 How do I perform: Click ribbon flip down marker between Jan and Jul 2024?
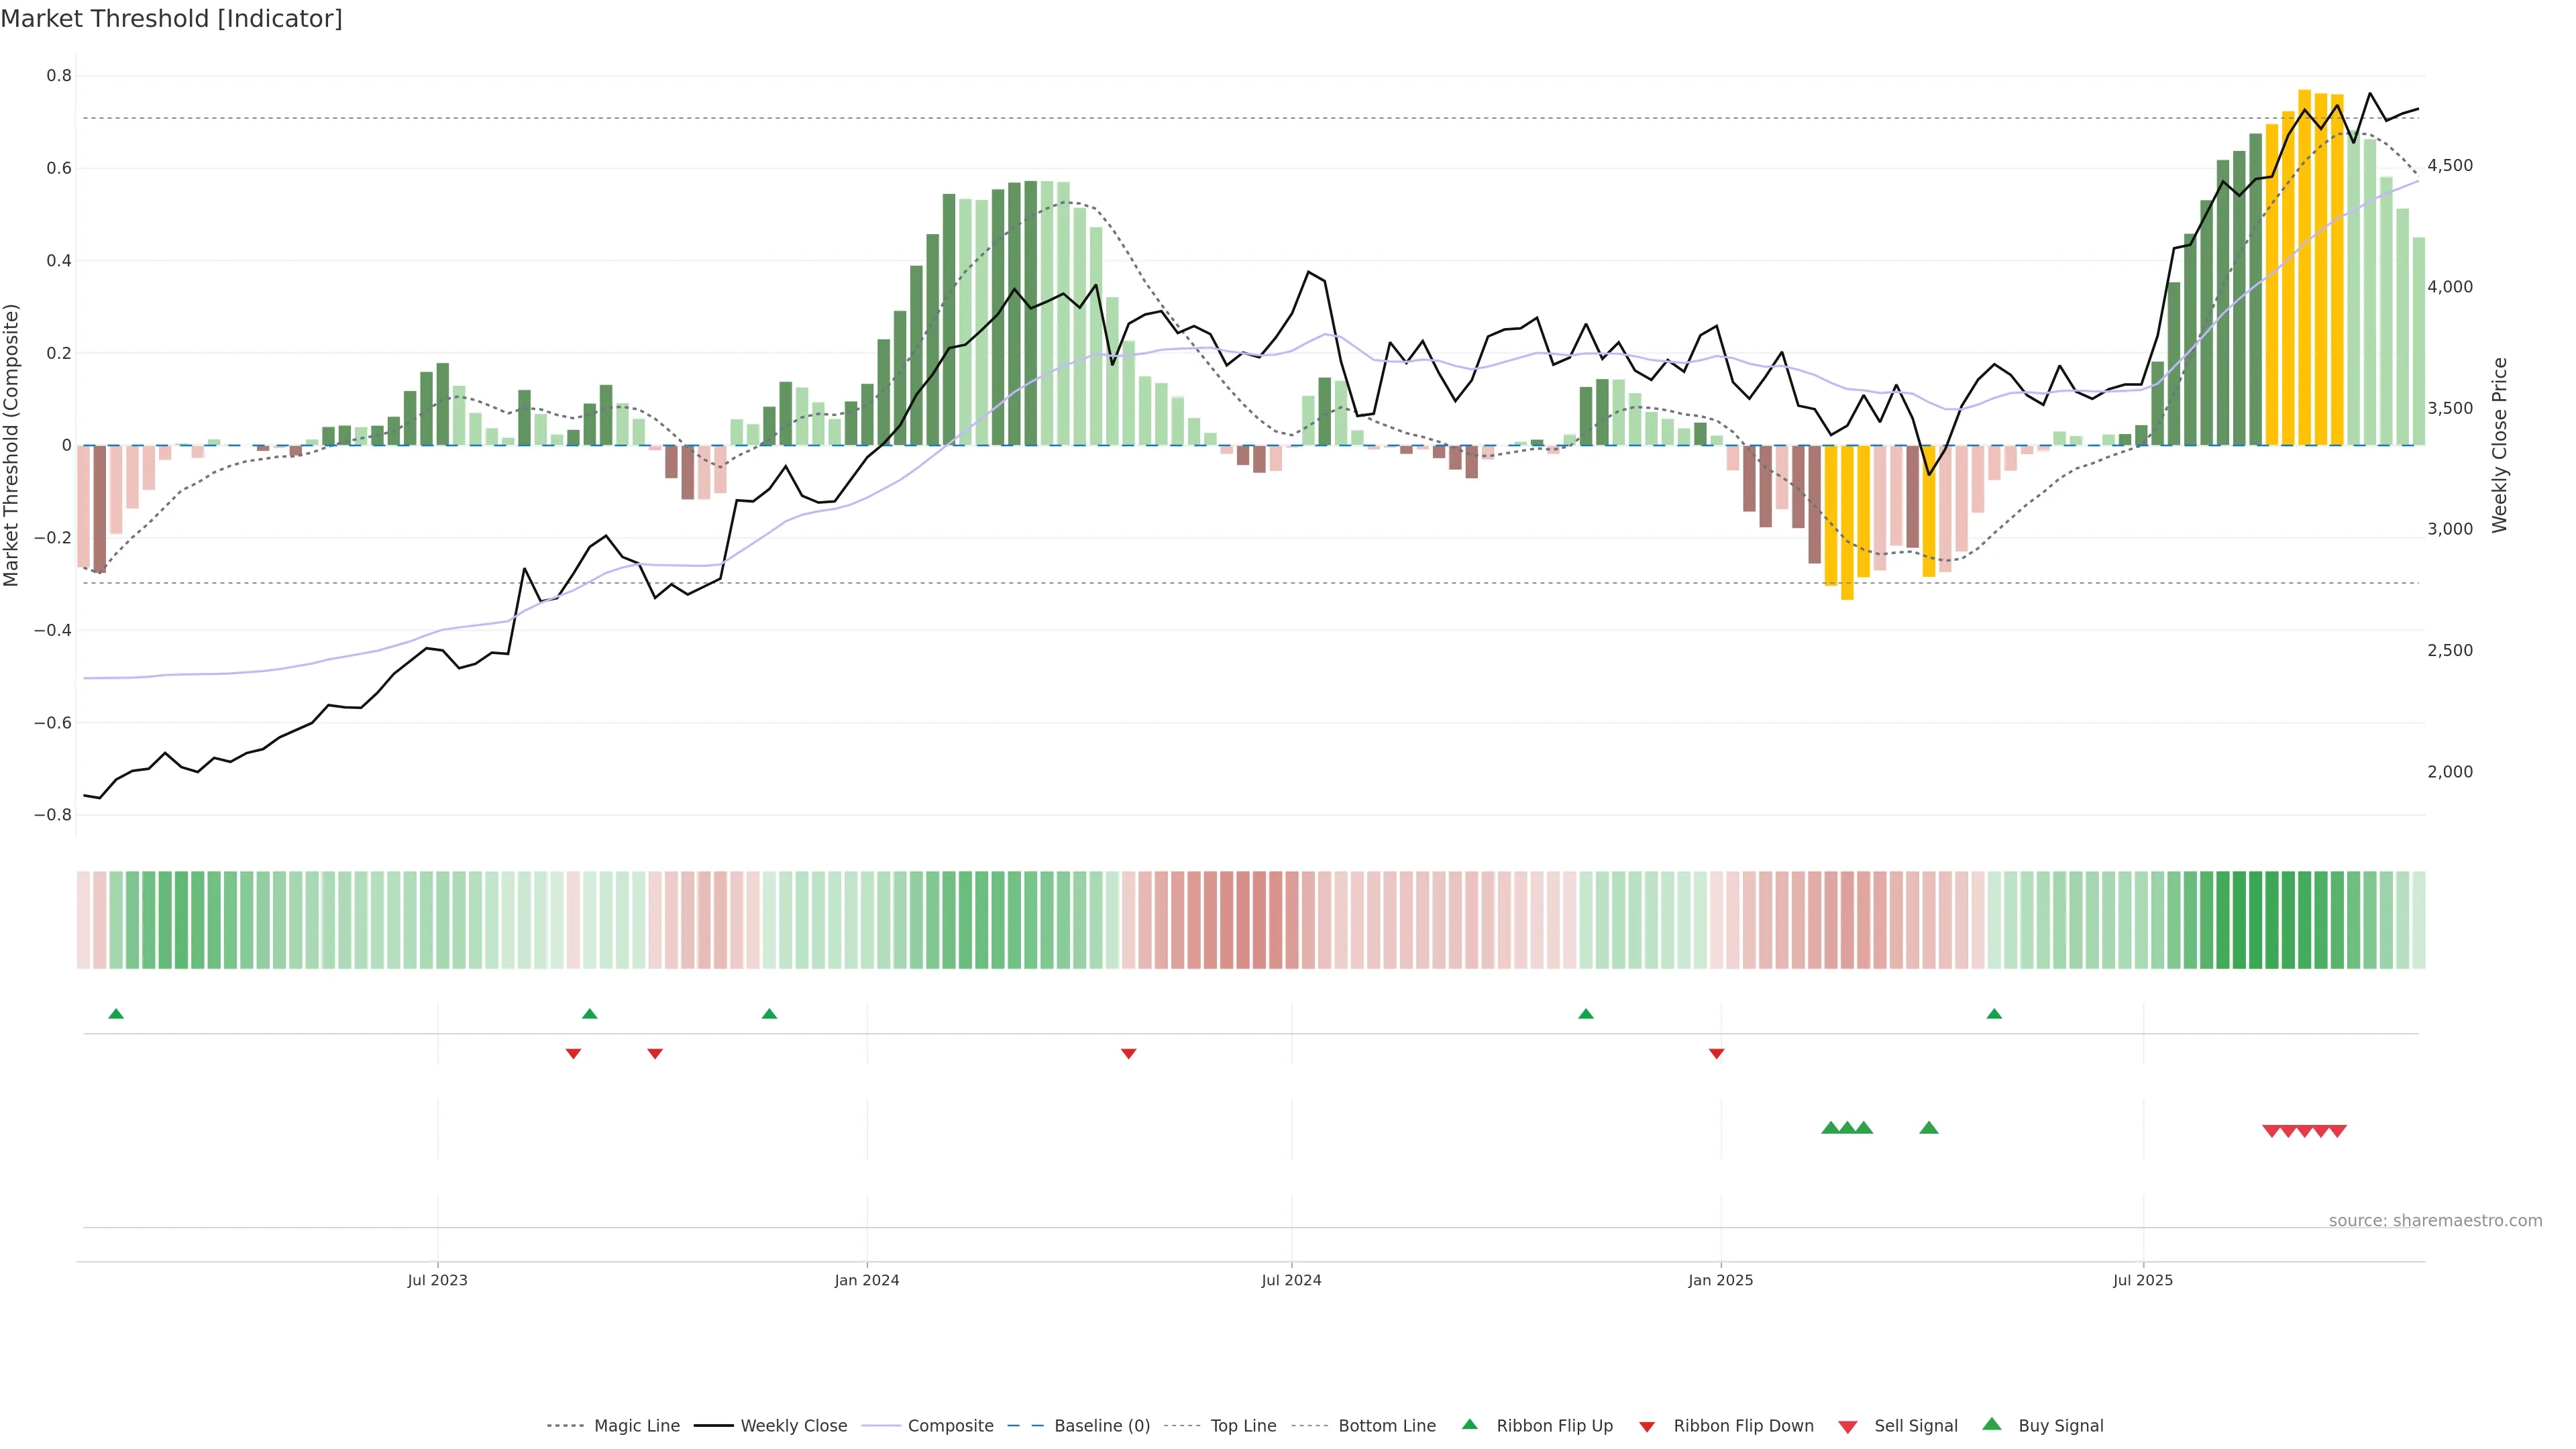point(1128,1053)
